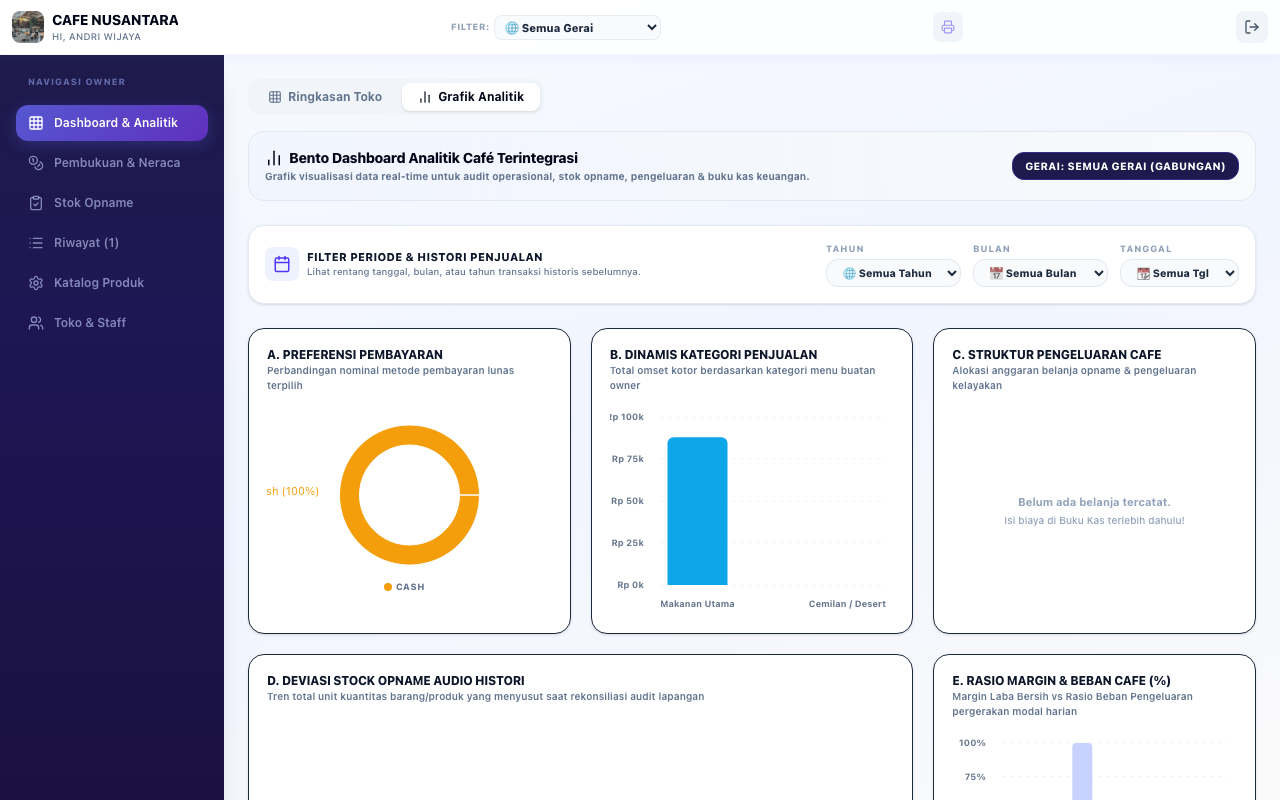Click the Stok Opname clipboard icon
The height and width of the screenshot is (800, 1280).
point(36,203)
